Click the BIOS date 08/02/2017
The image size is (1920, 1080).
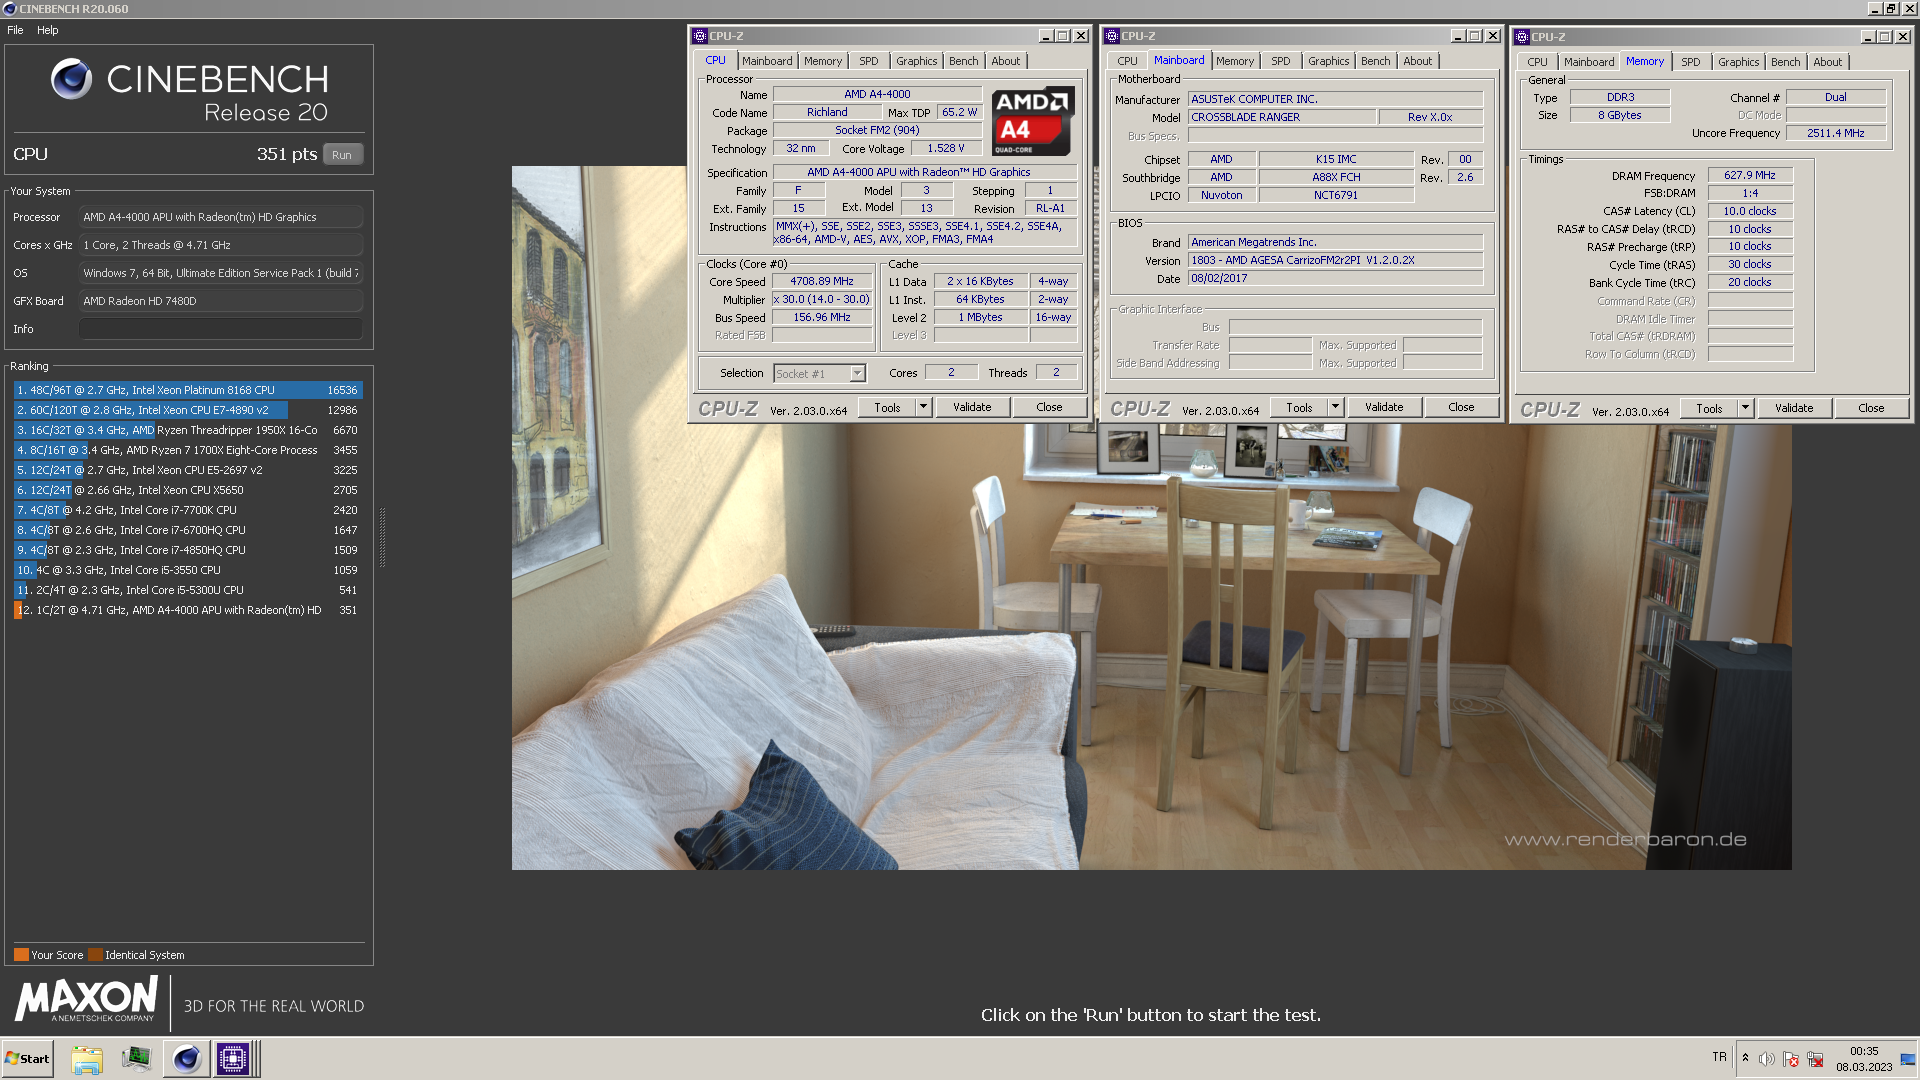tap(1335, 278)
